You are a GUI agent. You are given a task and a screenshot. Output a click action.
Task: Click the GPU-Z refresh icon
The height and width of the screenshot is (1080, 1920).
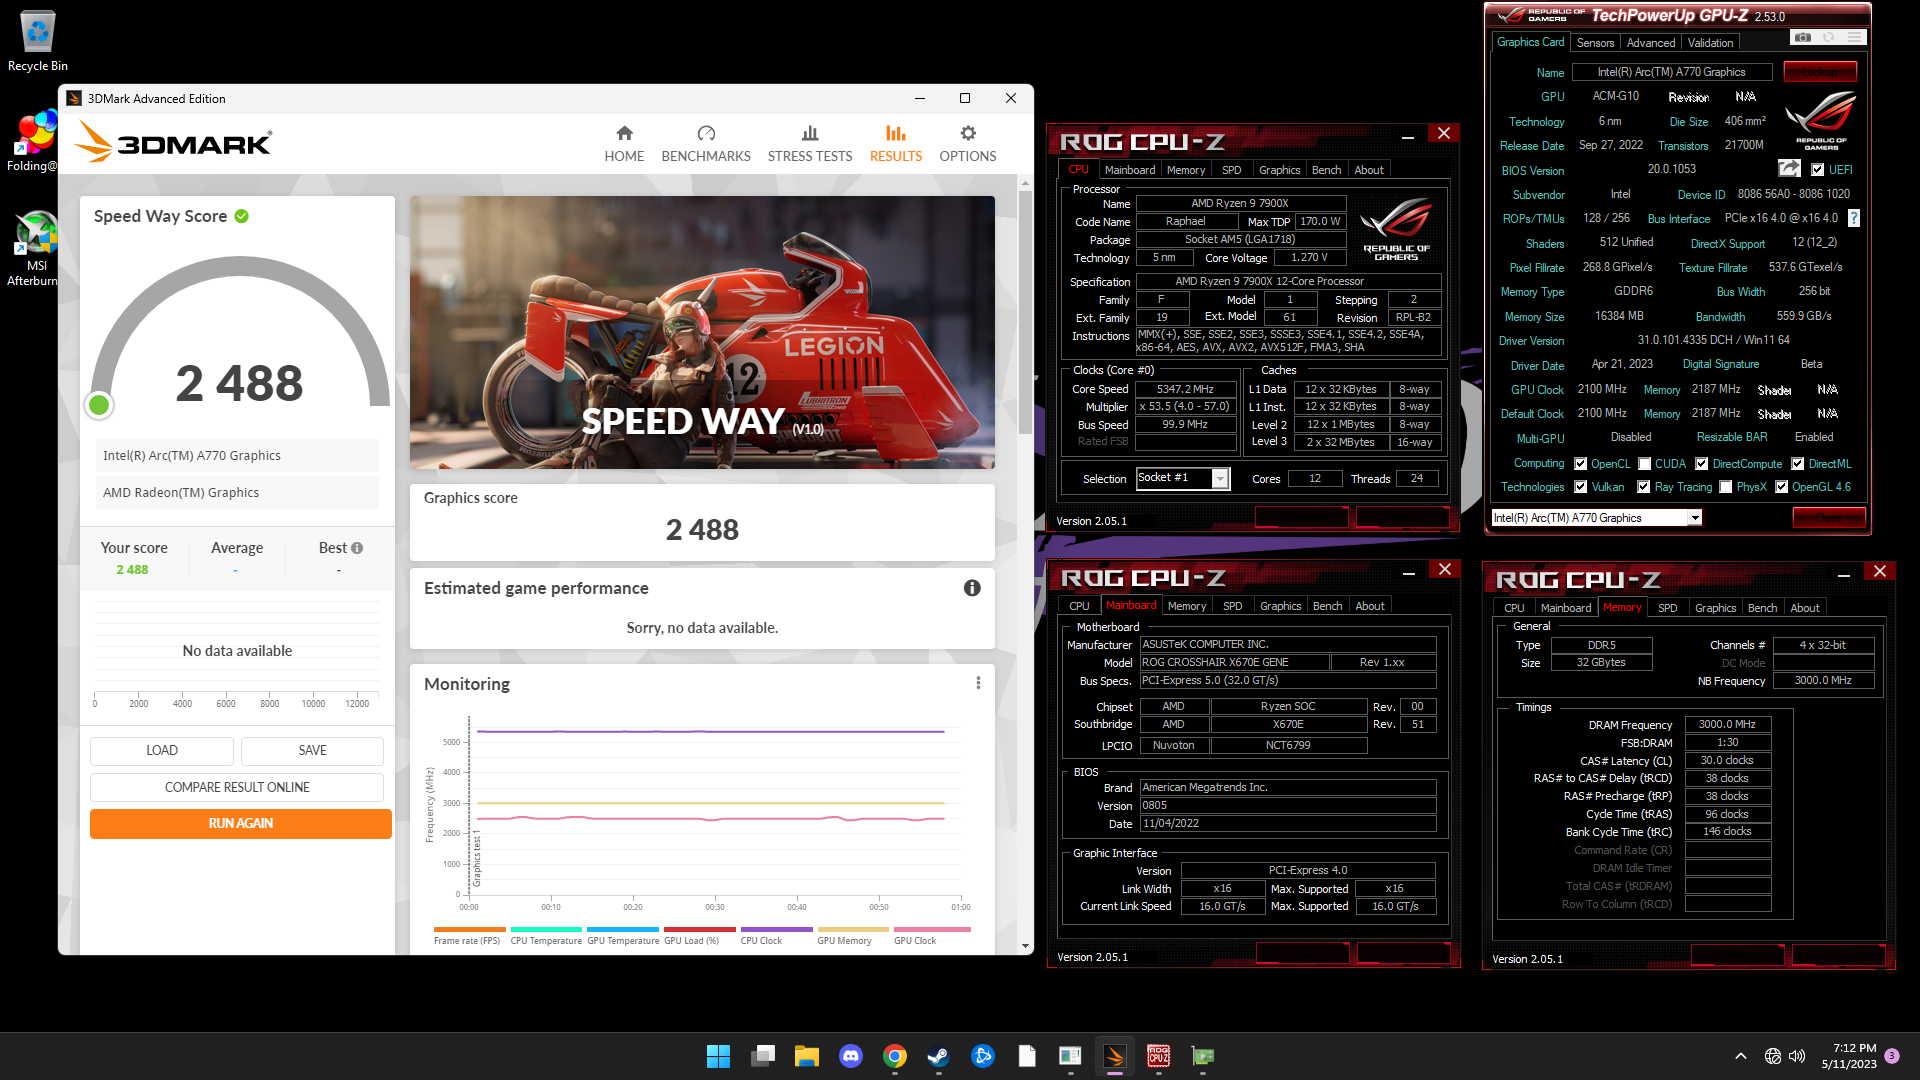[1828, 38]
